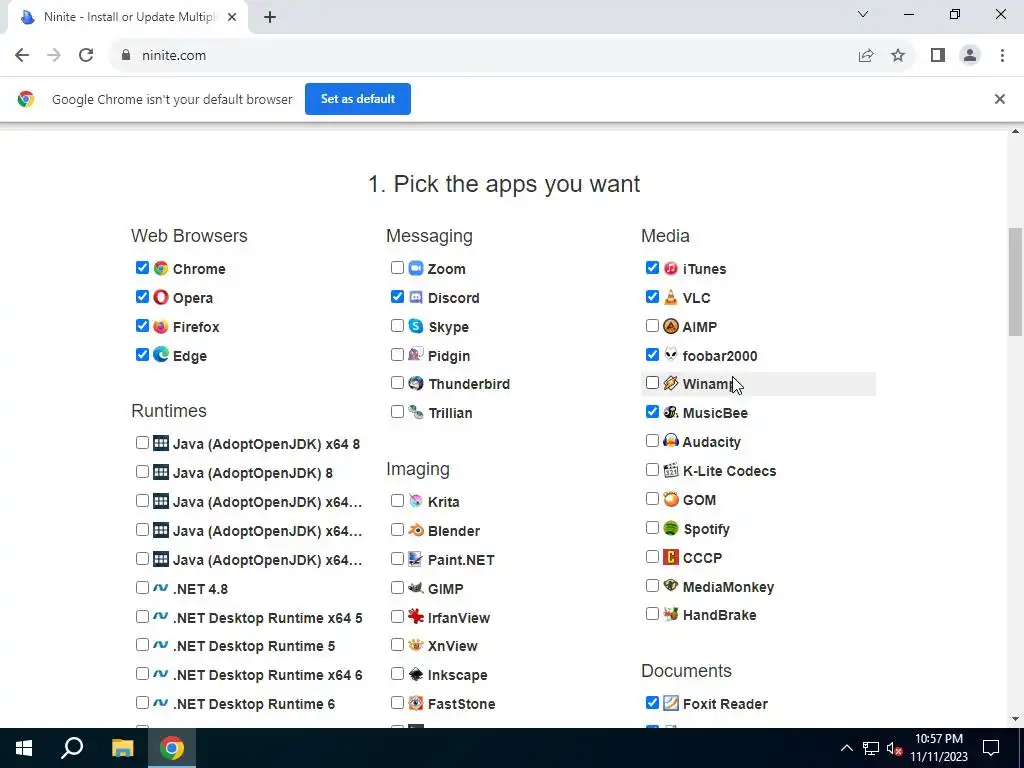
Task: Click the Discord app icon
Action: tap(416, 297)
